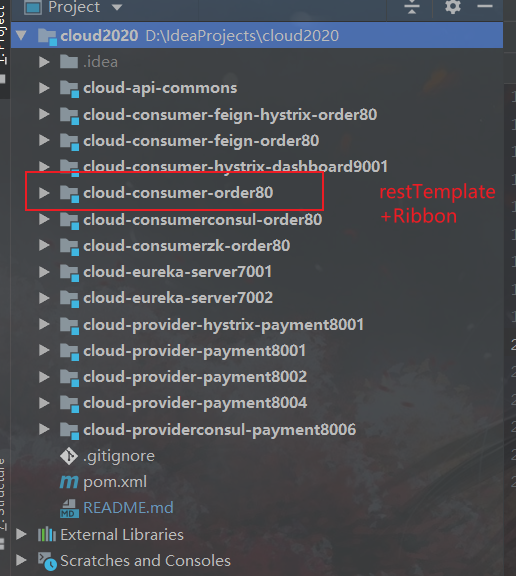
Task: Click the Scratches and Consoles icon
Action: pyautogui.click(x=47, y=561)
